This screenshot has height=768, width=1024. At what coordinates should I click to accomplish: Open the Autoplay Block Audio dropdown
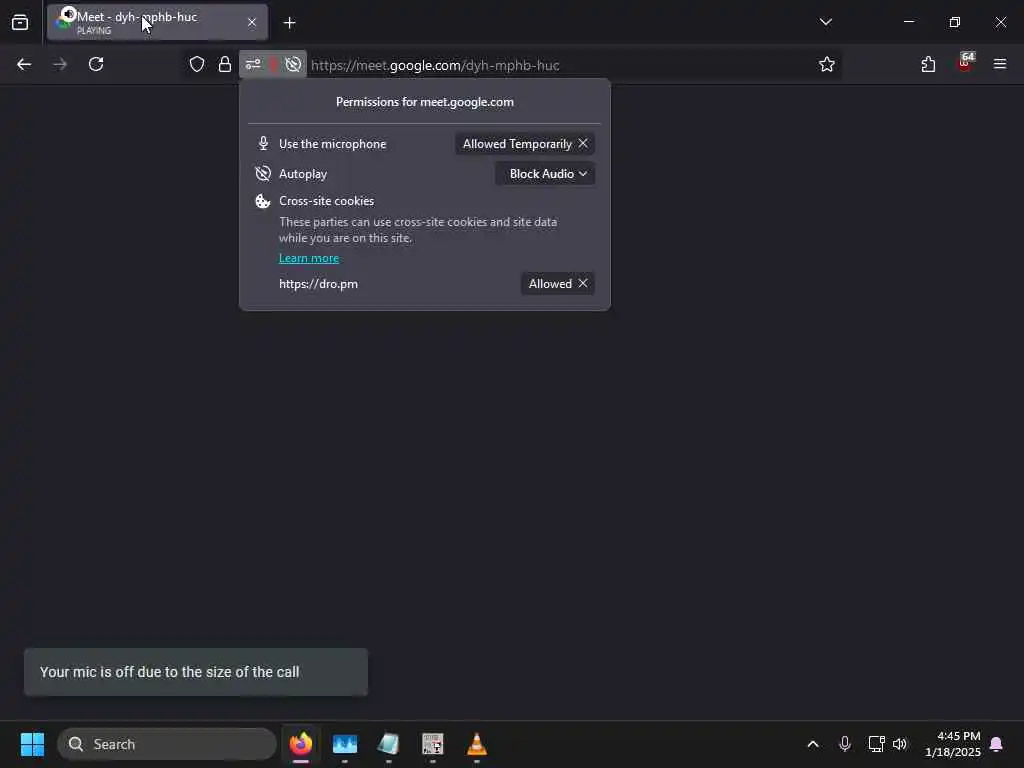coord(545,174)
